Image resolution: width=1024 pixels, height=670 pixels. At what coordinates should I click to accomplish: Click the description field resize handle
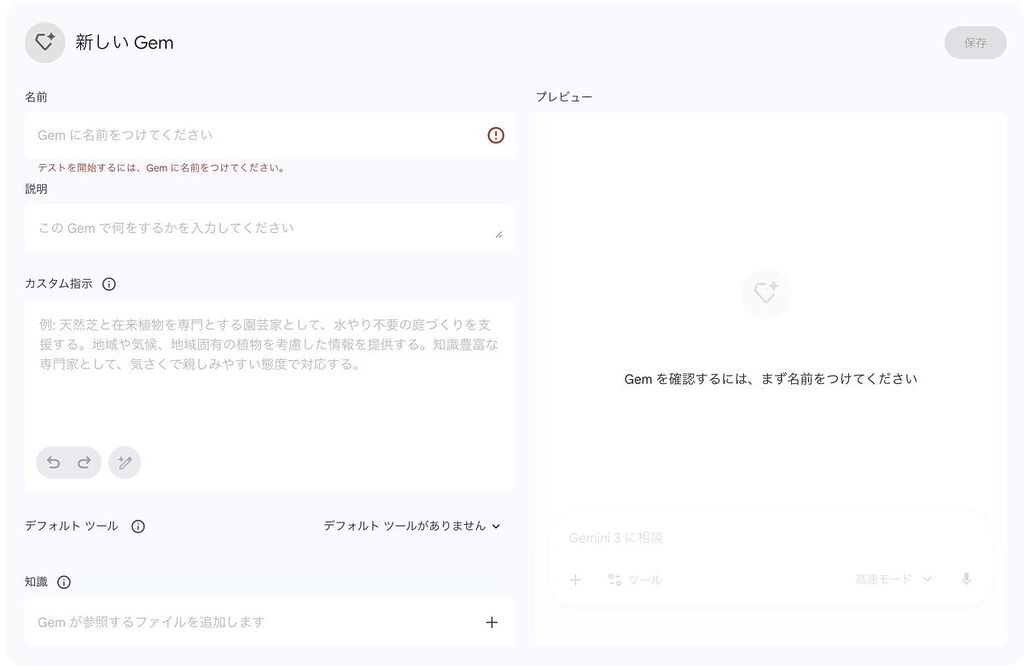498,234
